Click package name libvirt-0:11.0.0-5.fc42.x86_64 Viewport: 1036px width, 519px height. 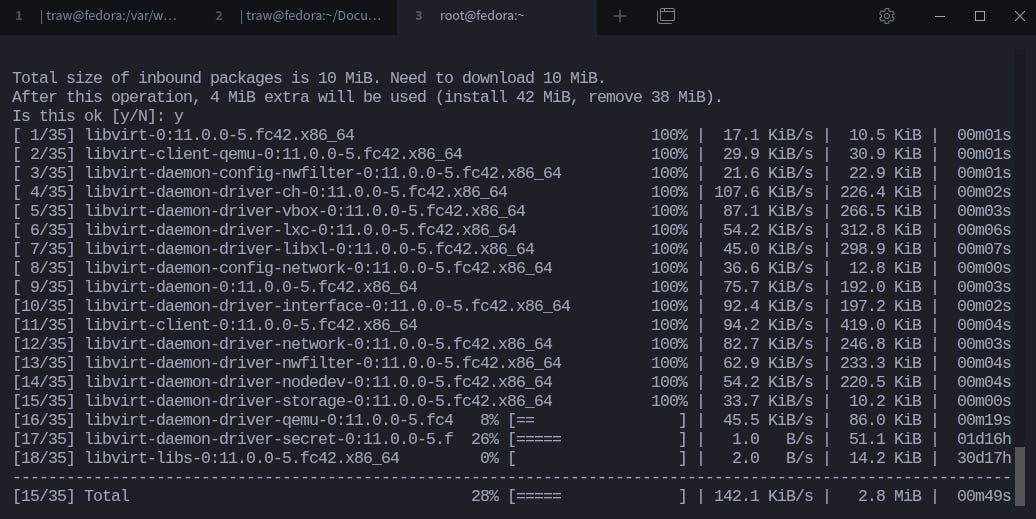tap(220, 135)
